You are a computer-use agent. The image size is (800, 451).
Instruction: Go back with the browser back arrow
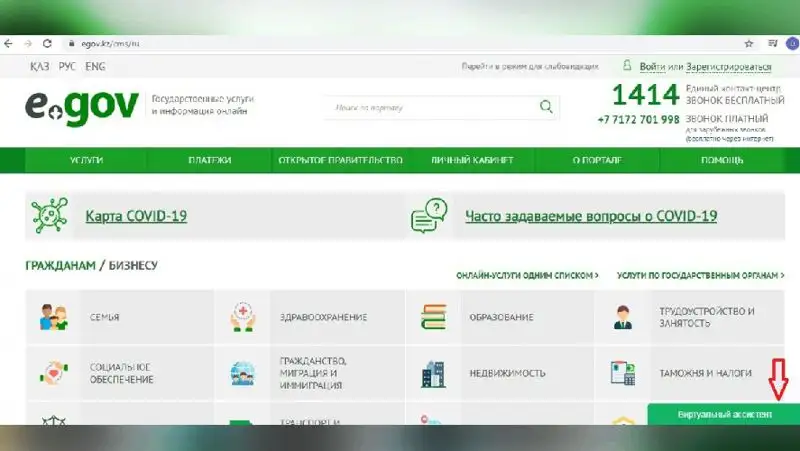click(8, 44)
